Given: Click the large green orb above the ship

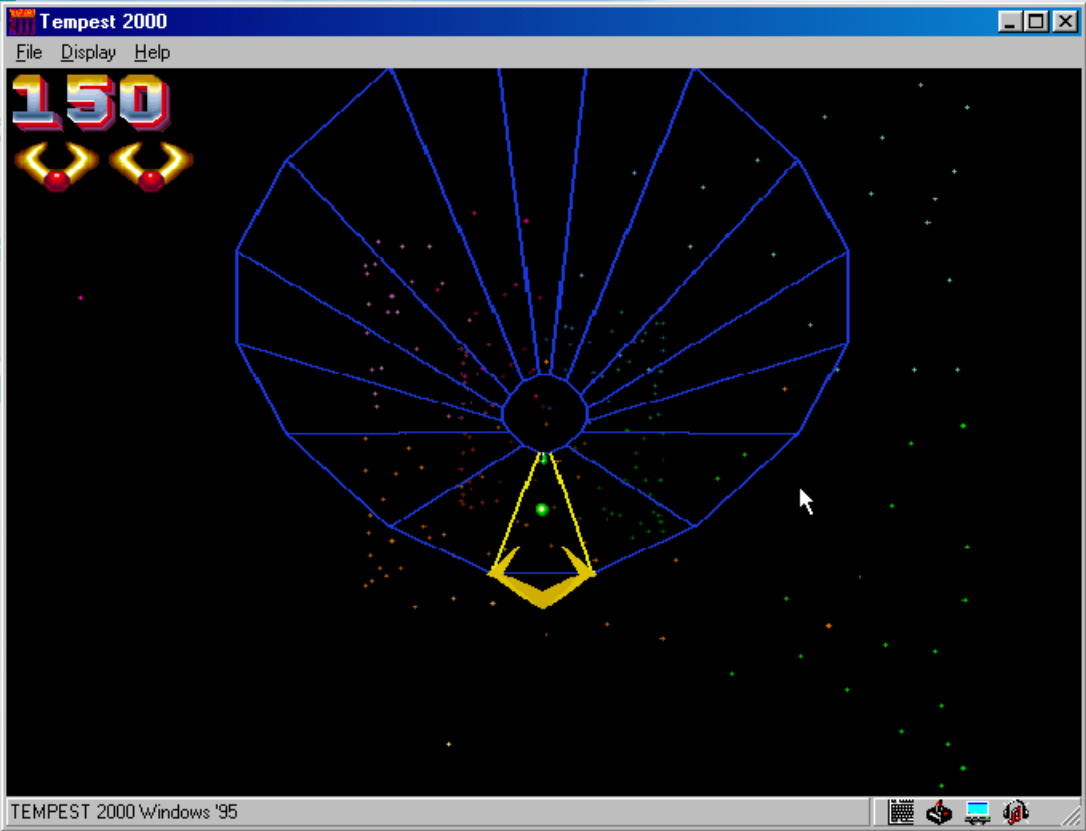Looking at the screenshot, I should pos(542,510).
